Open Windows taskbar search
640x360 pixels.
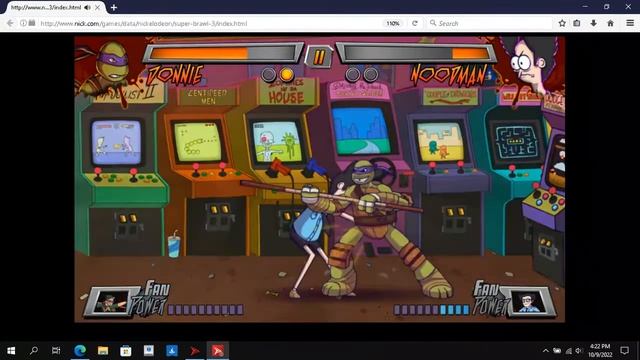click(x=34, y=350)
